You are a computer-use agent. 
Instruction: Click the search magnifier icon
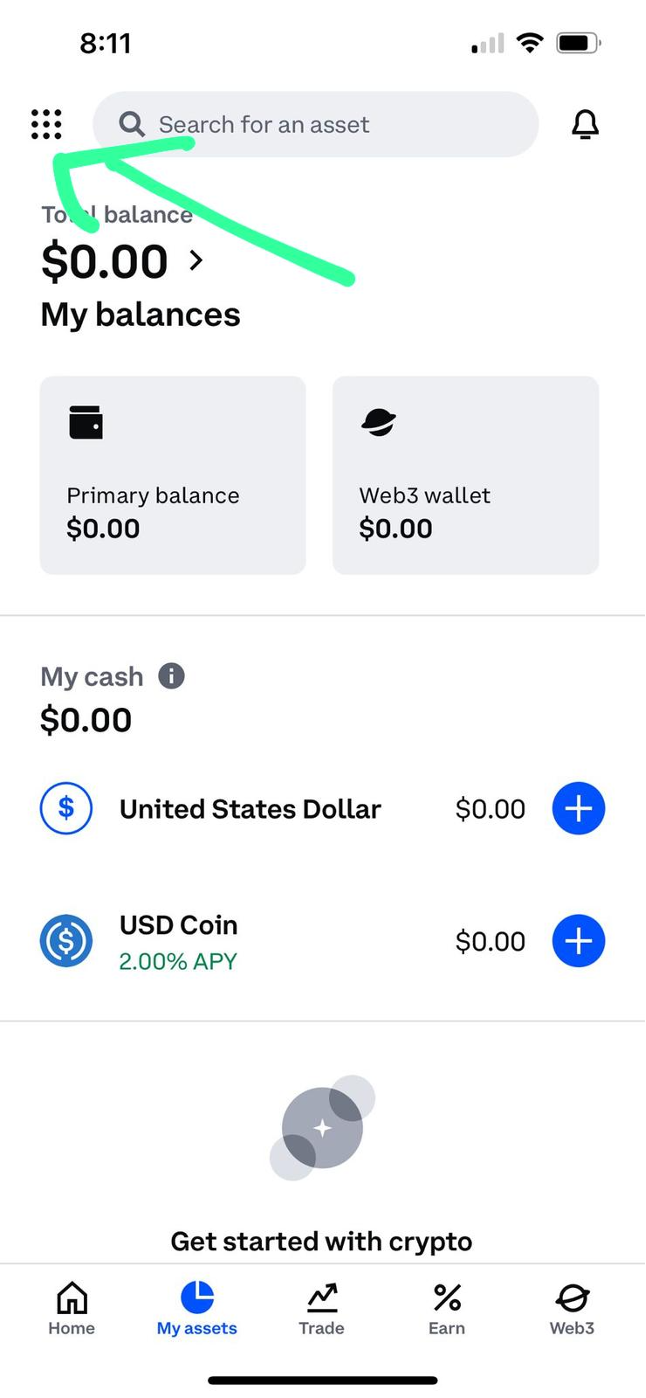tap(131, 124)
